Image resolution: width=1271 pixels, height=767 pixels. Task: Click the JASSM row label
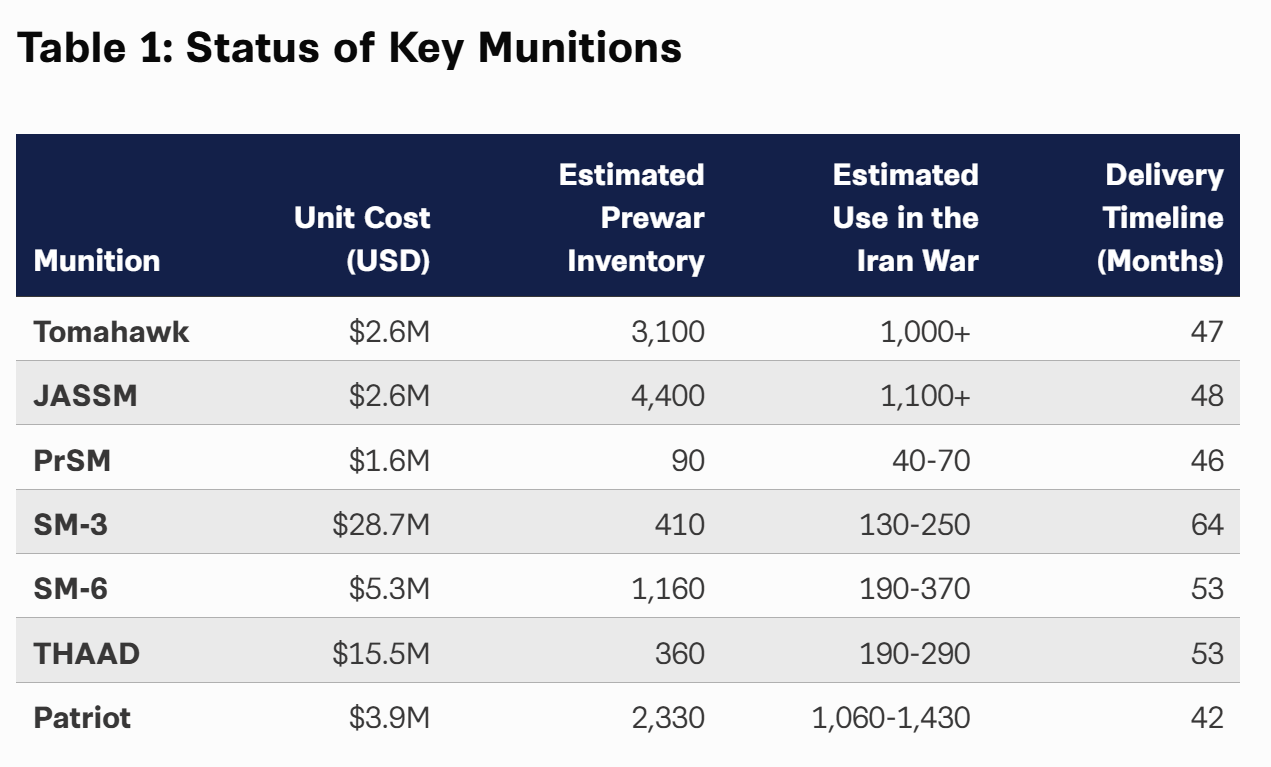tap(85, 396)
